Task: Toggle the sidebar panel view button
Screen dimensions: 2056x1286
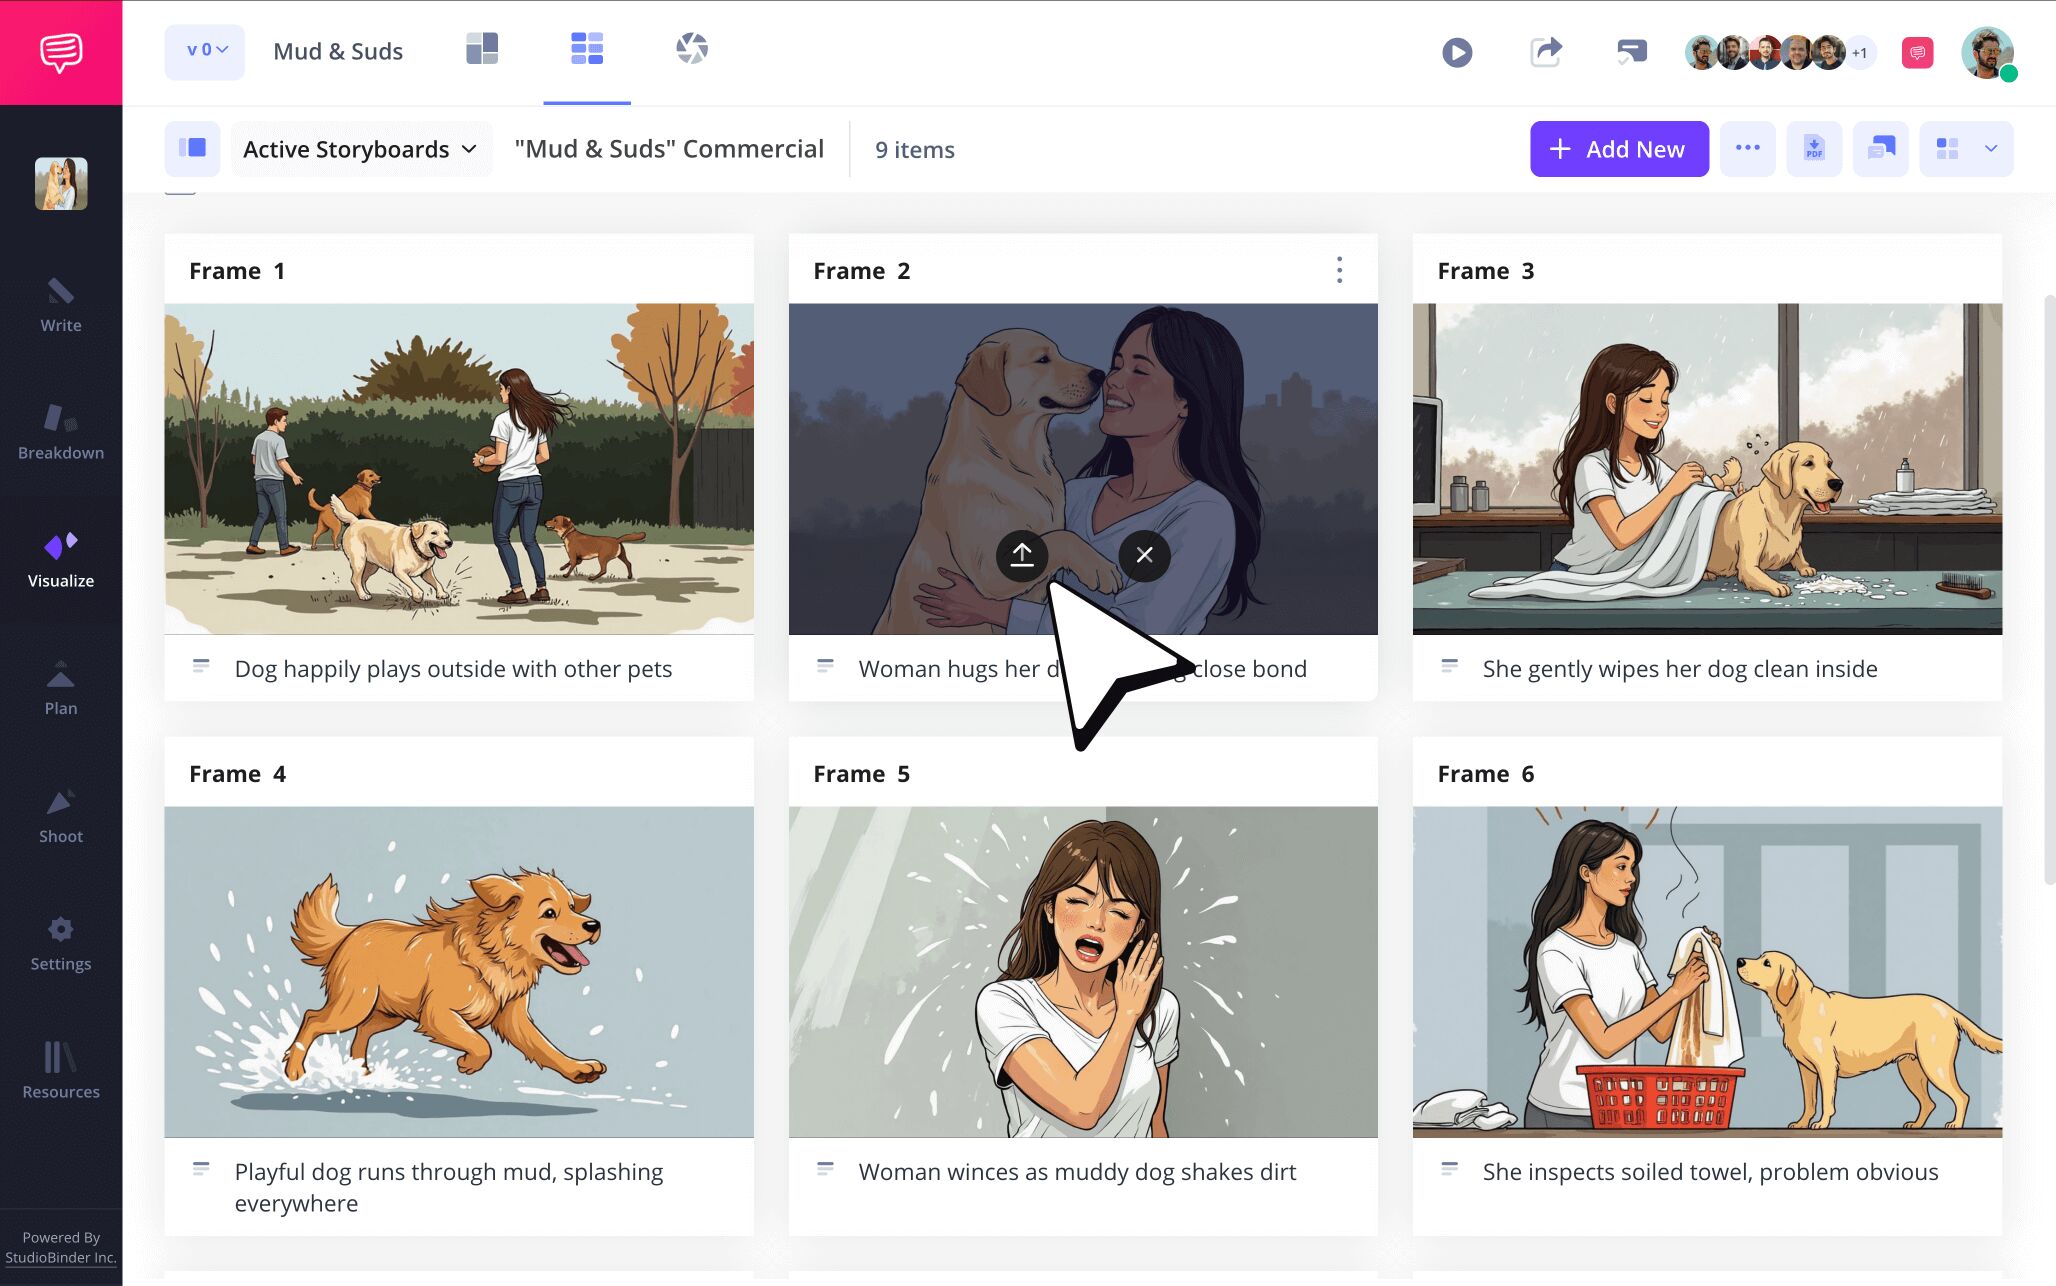Action: 192,149
